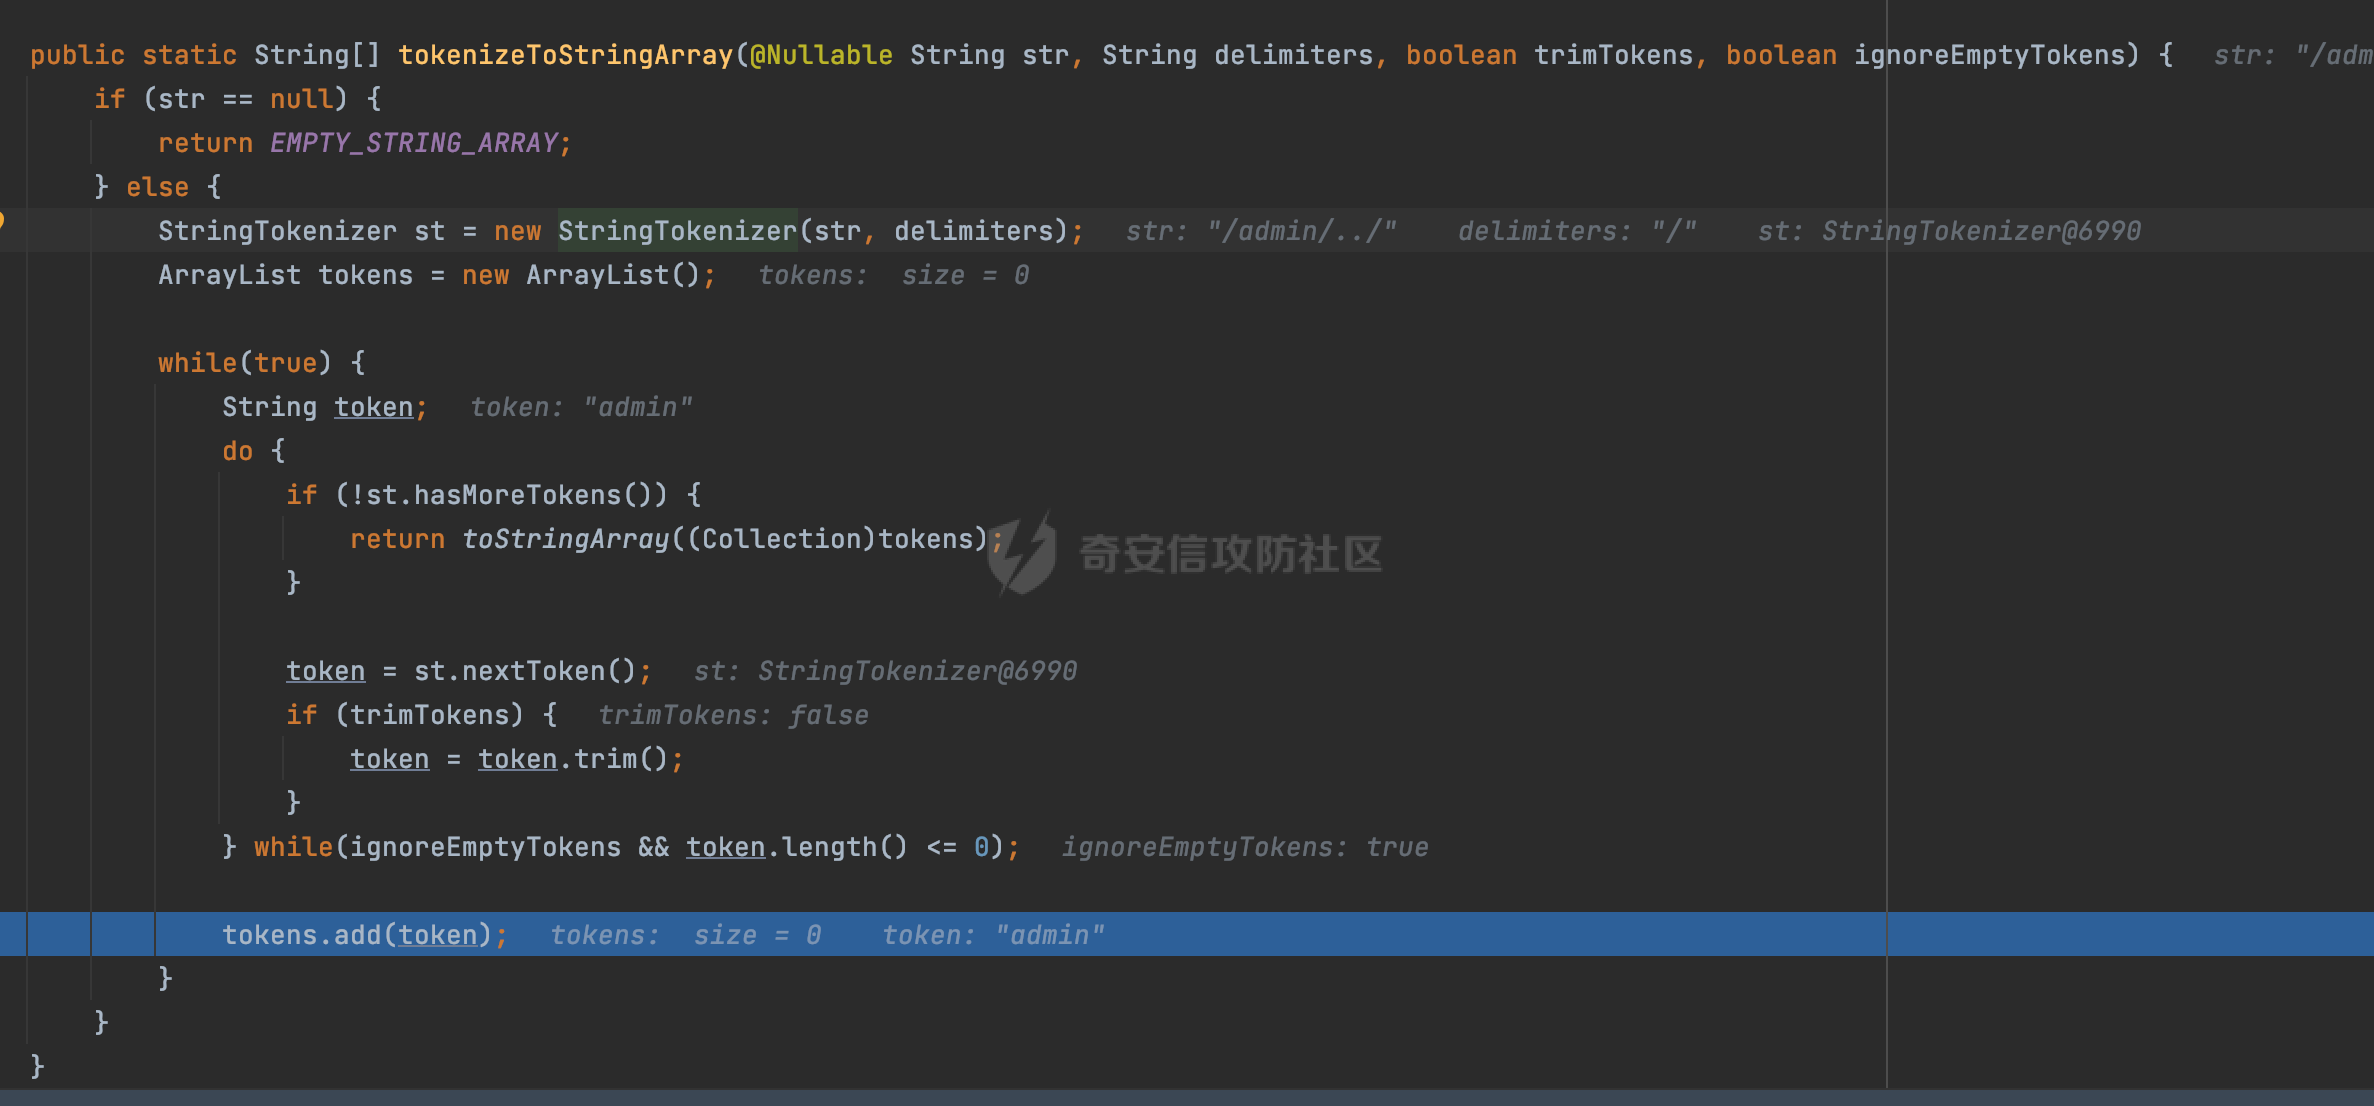Click the ignoreEmptyTokens: true inline hint

tap(1245, 847)
